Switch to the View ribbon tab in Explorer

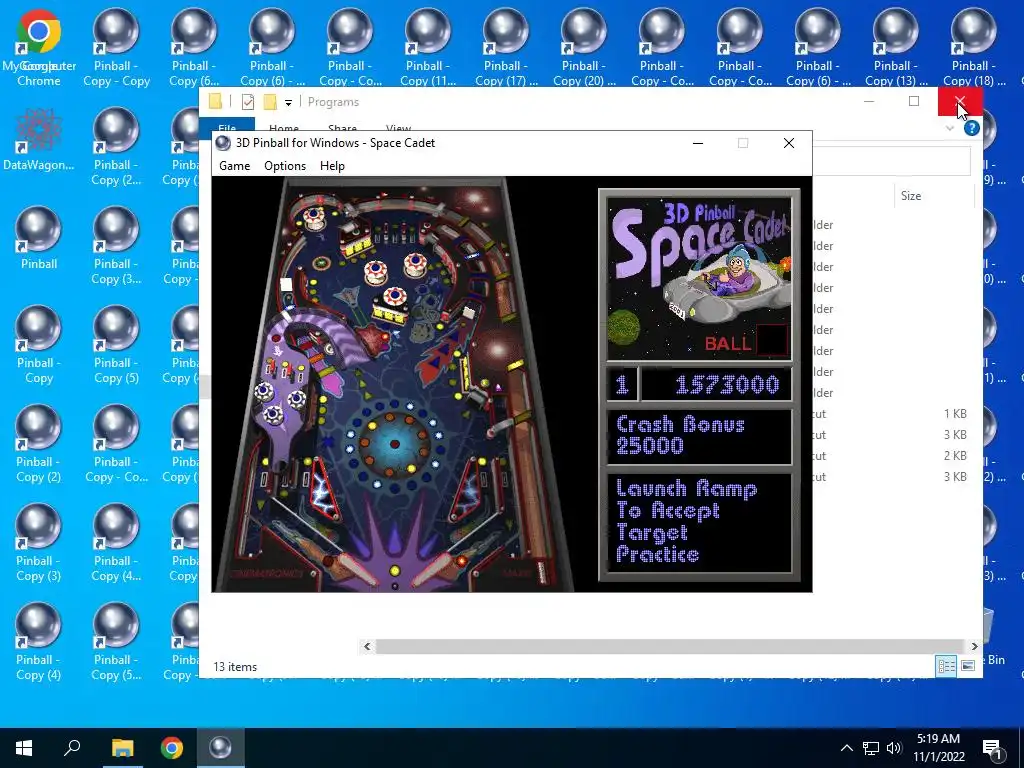tap(398, 128)
